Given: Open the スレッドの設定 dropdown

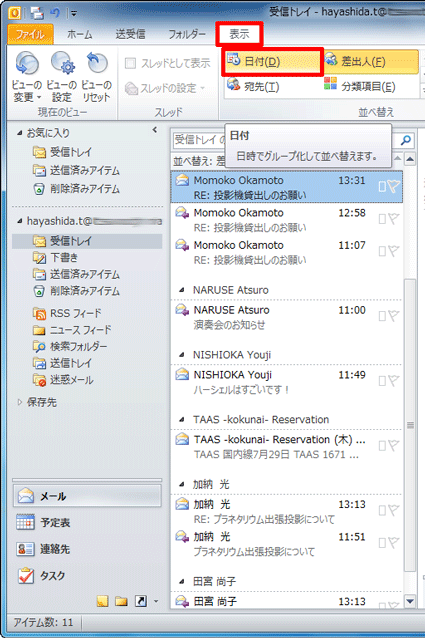Looking at the screenshot, I should coord(165,88).
